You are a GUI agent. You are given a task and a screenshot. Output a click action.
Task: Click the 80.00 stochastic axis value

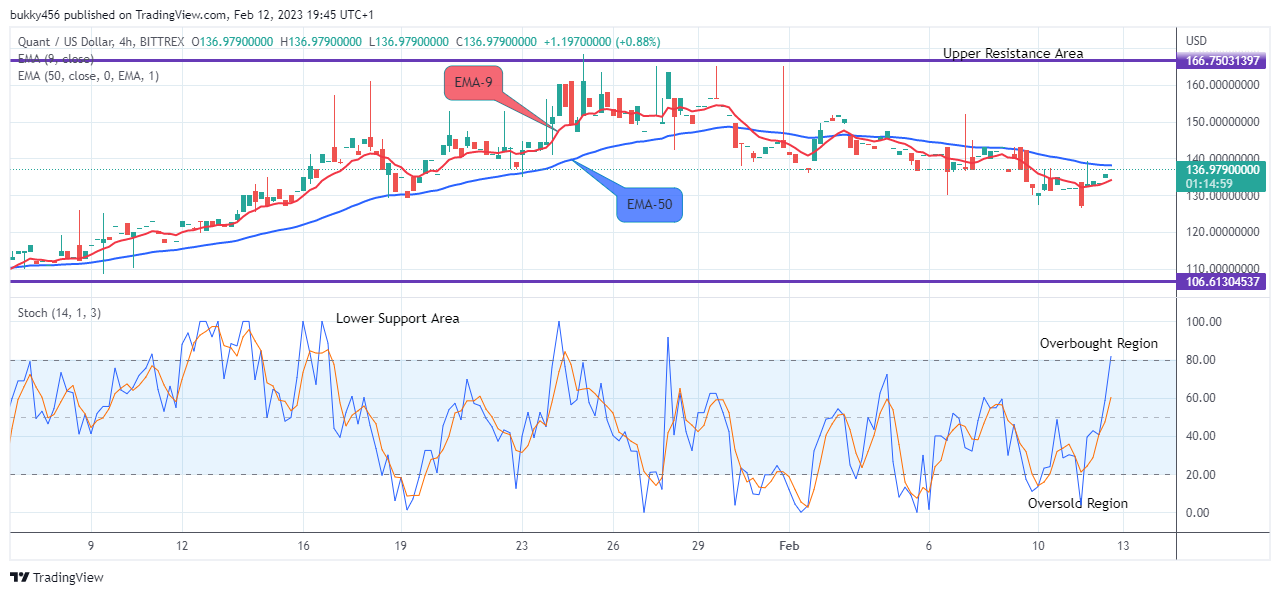(x=1203, y=360)
